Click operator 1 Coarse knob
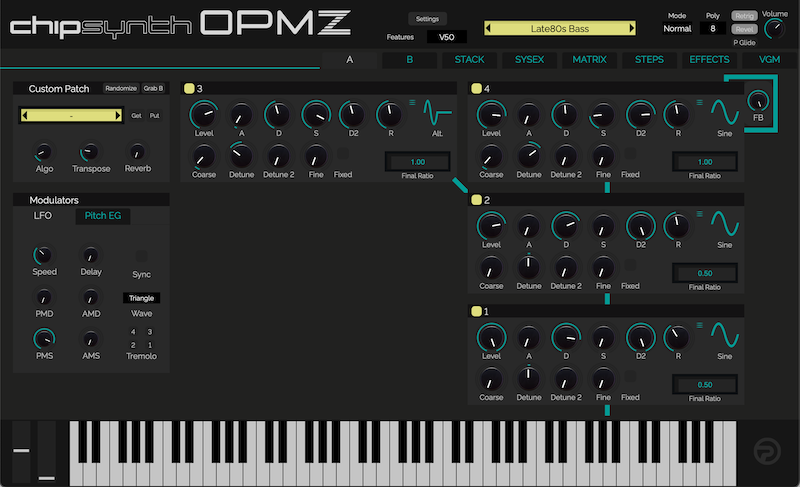 [x=491, y=379]
